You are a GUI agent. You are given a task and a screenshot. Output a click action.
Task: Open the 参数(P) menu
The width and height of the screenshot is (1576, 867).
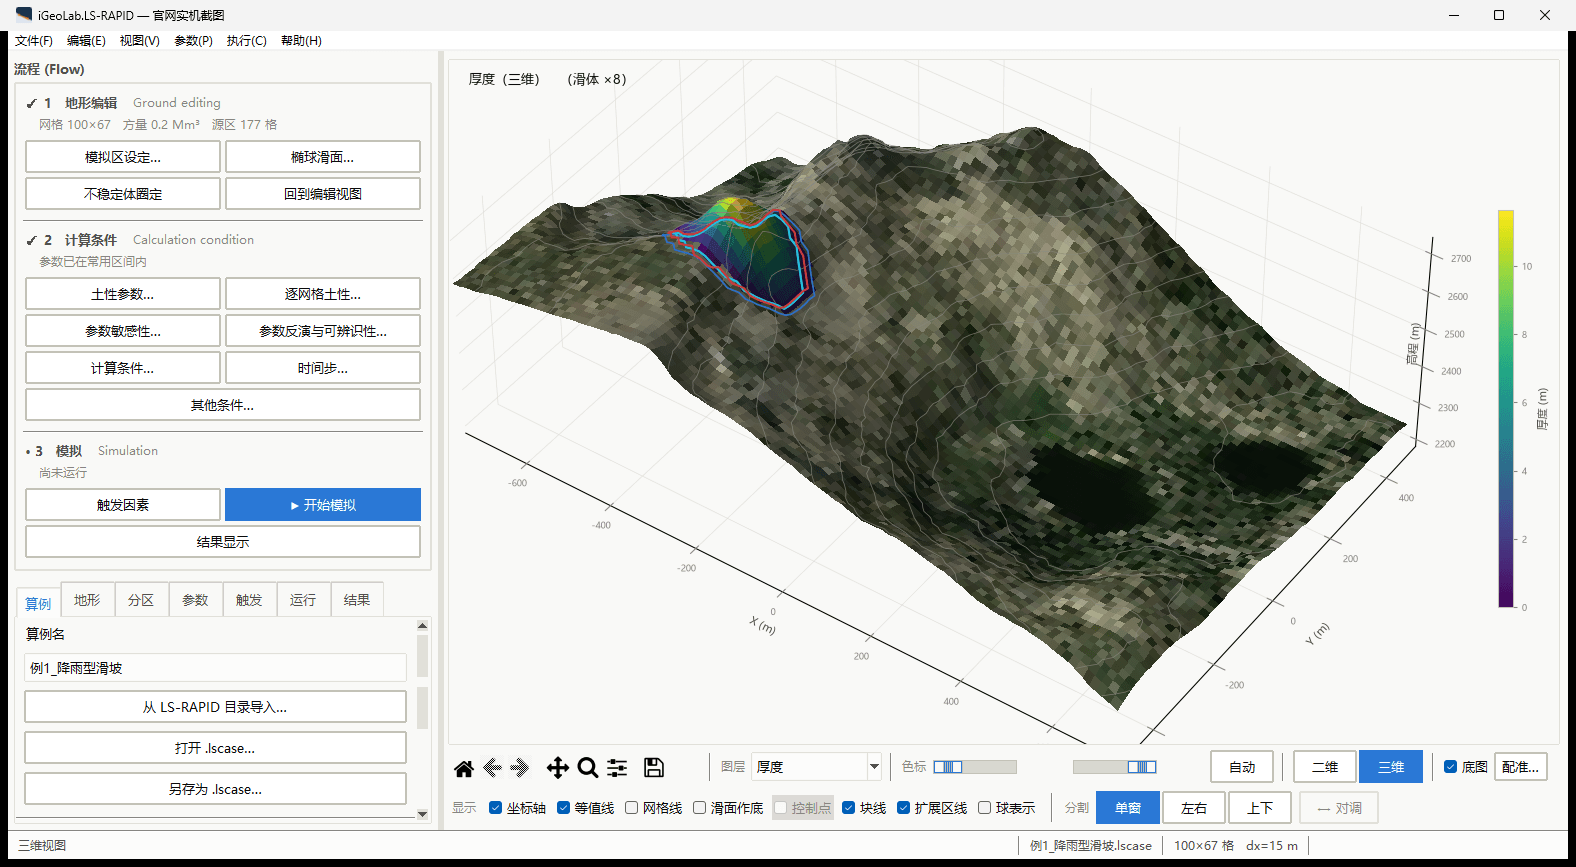pos(193,41)
